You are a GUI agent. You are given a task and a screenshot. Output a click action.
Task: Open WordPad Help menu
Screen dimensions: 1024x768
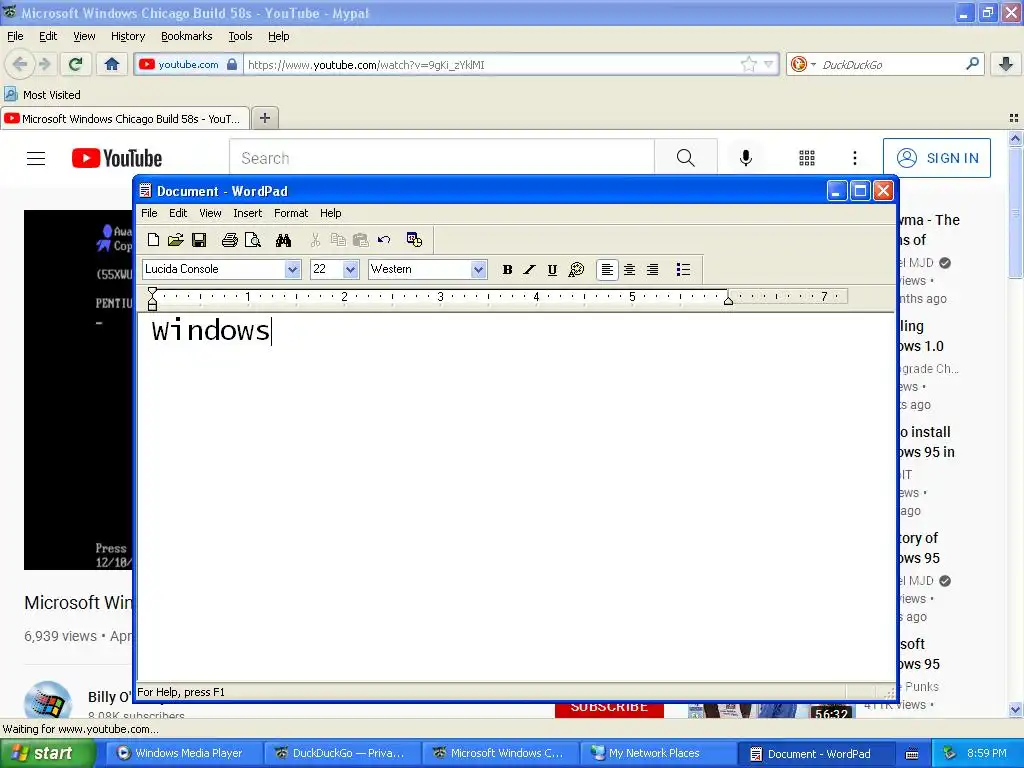click(330, 213)
